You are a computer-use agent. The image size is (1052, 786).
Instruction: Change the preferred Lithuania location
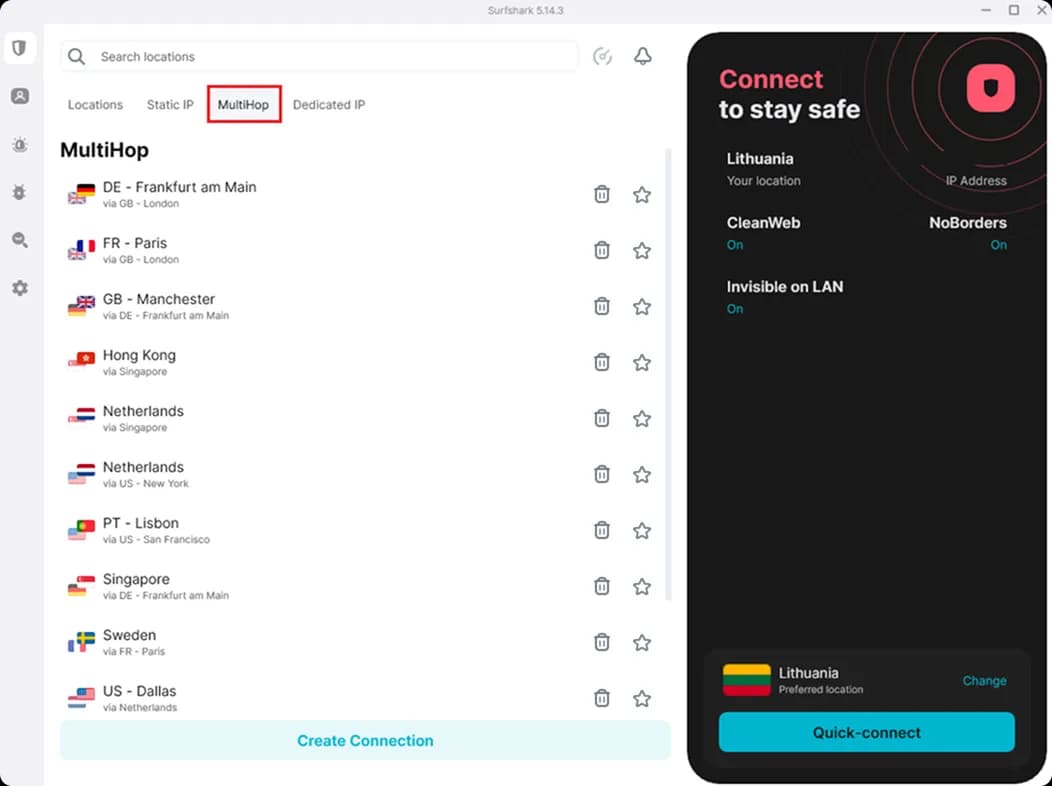(984, 681)
